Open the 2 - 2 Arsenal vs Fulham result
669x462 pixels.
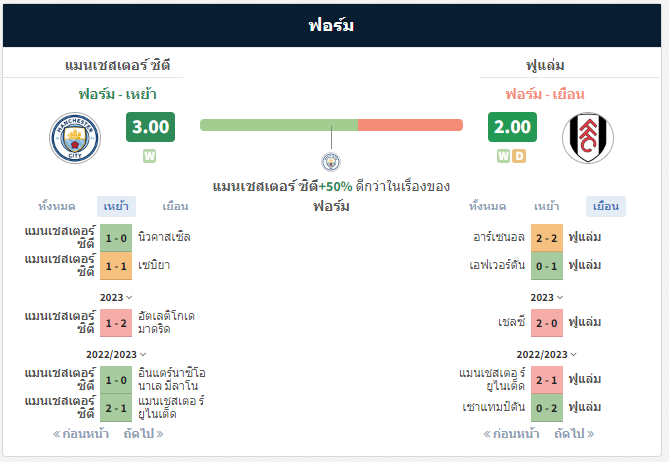point(547,238)
